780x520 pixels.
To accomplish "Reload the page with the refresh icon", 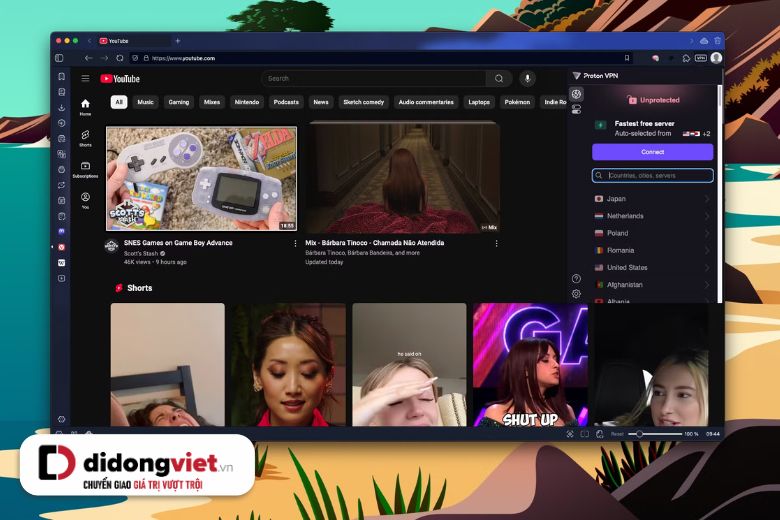I will coord(120,58).
